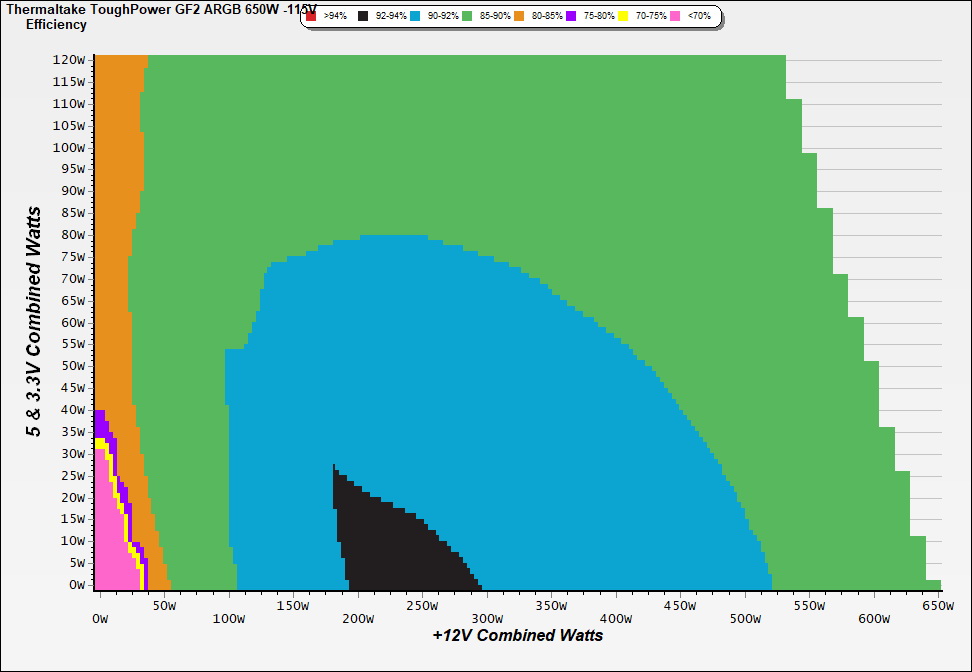The width and height of the screenshot is (972, 672).
Task: Click the +12V Combined Watts axis title
Action: (517, 635)
